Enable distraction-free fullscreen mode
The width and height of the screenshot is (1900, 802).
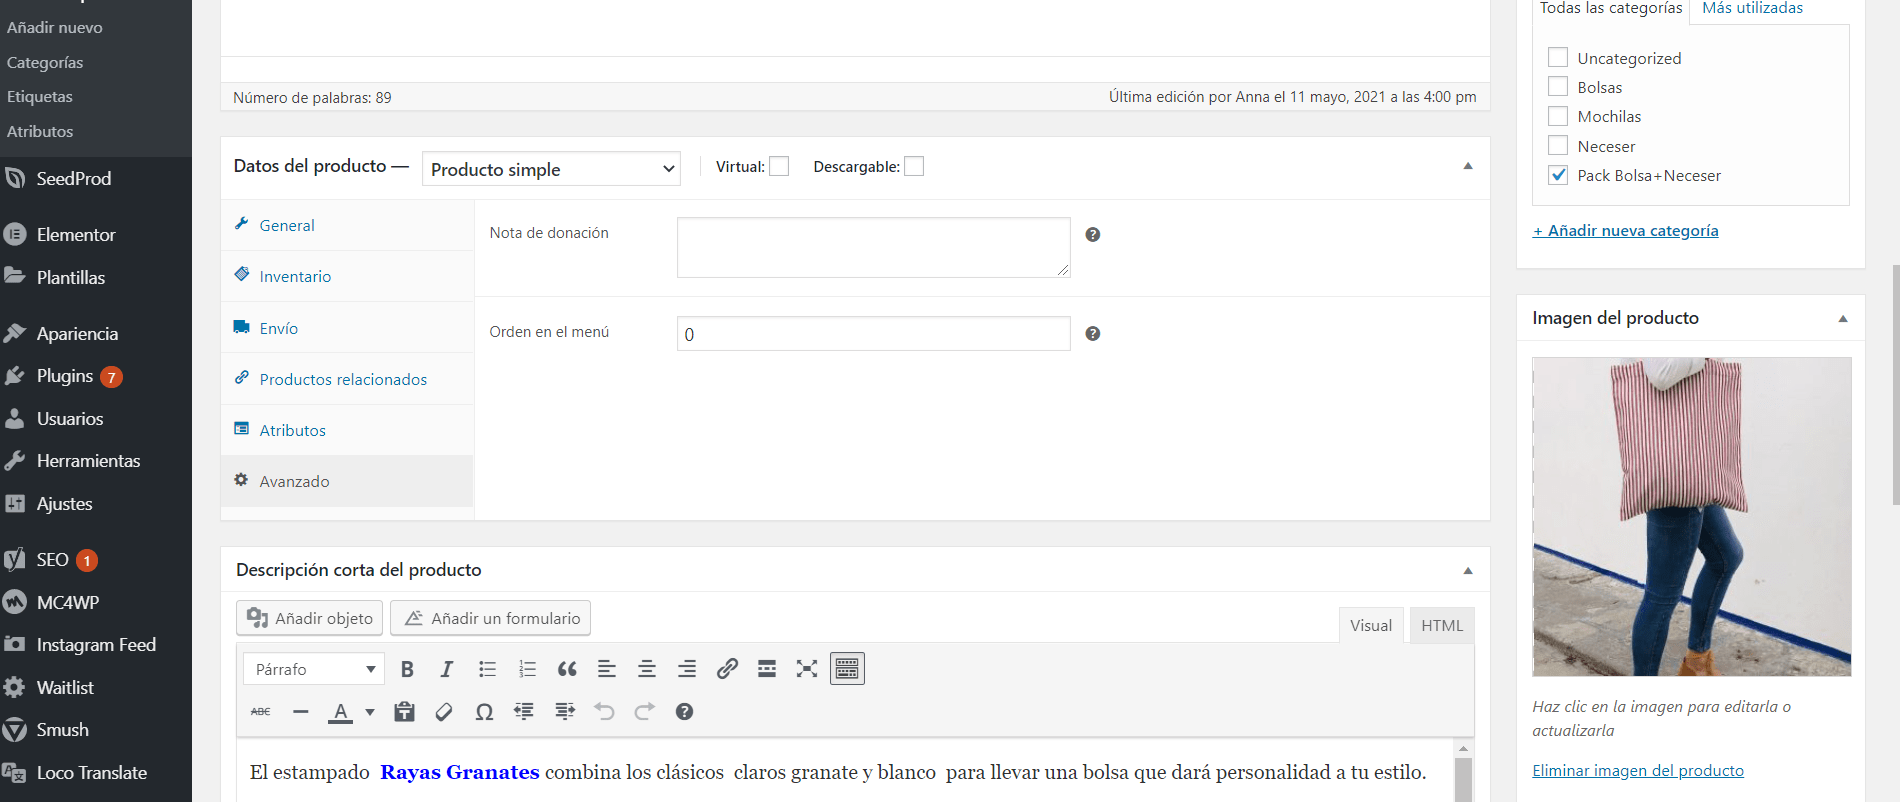click(807, 669)
